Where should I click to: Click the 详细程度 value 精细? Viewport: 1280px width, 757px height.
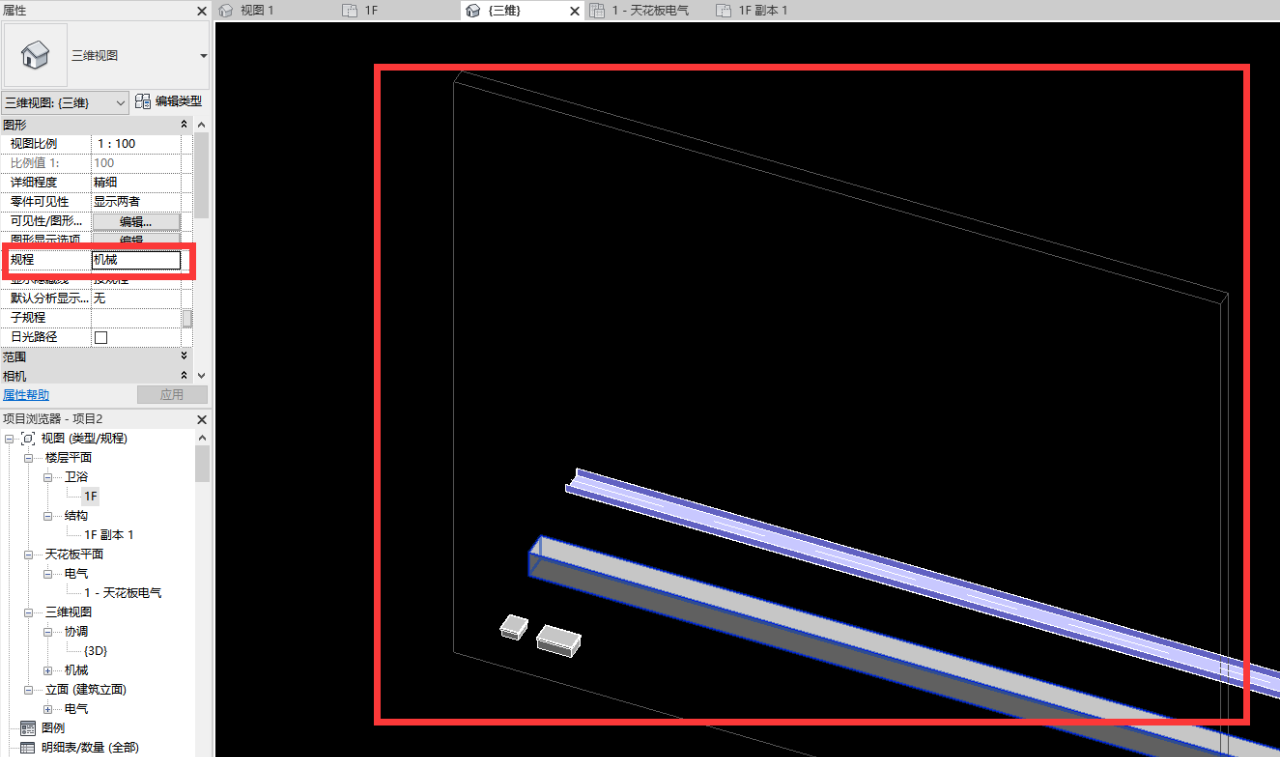136,182
